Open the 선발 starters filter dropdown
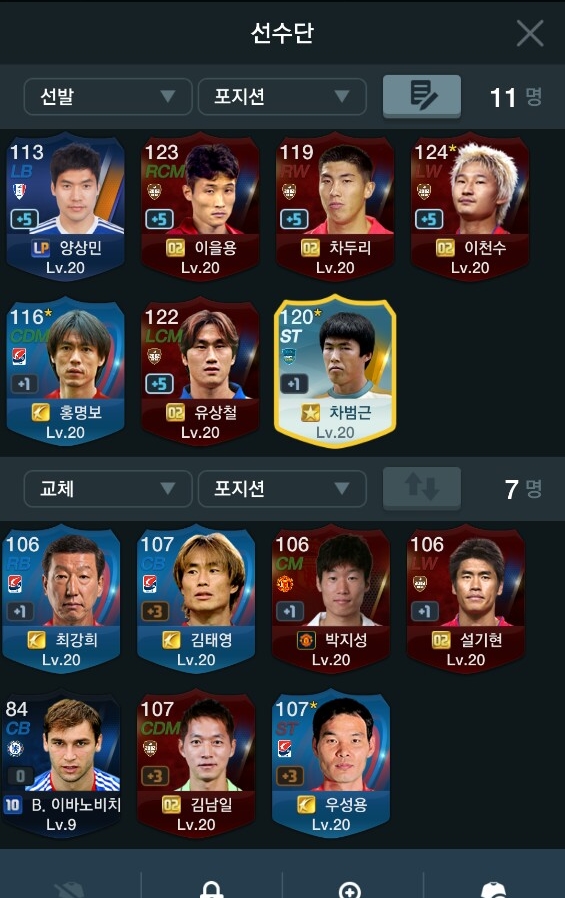Image resolution: width=565 pixels, height=898 pixels. 108,96
